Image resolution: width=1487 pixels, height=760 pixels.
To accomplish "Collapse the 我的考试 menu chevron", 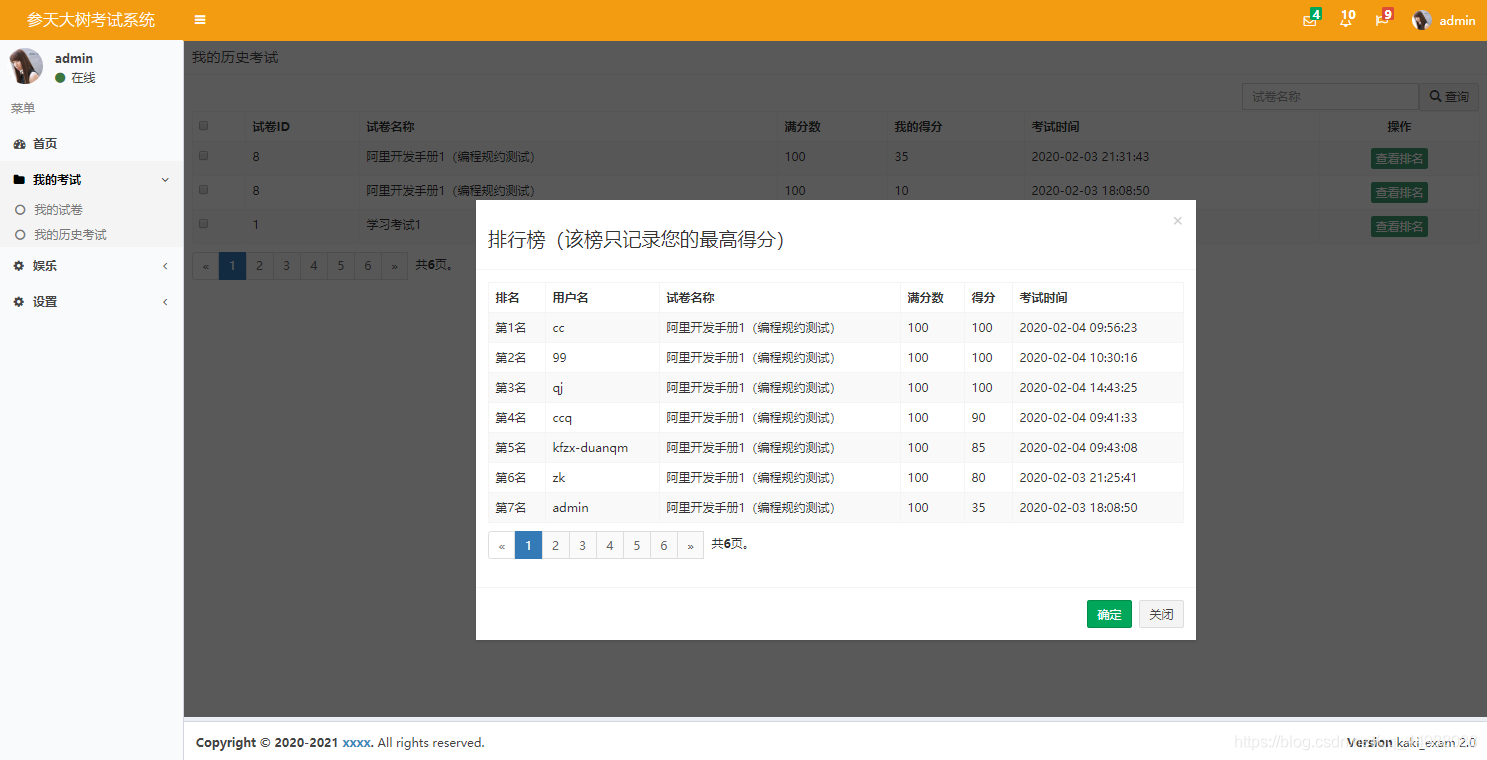I will coord(165,180).
